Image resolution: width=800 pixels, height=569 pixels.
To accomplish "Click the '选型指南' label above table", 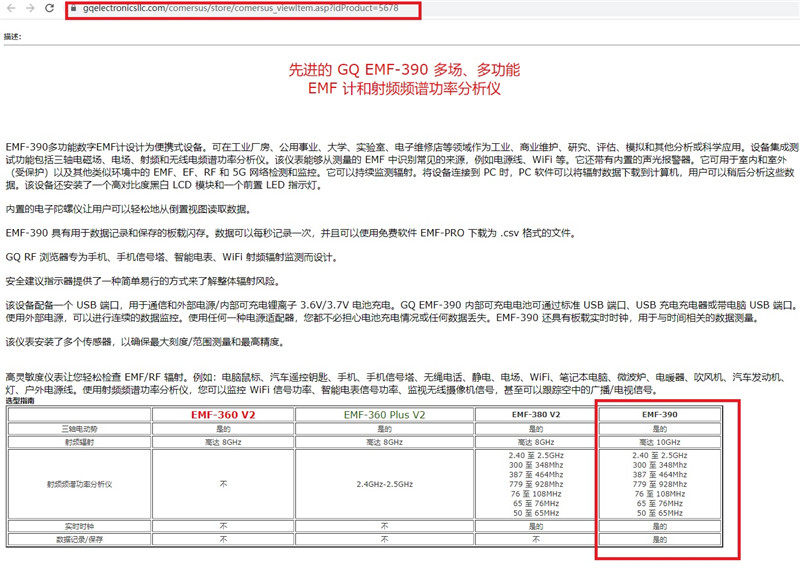I will 20,401.
